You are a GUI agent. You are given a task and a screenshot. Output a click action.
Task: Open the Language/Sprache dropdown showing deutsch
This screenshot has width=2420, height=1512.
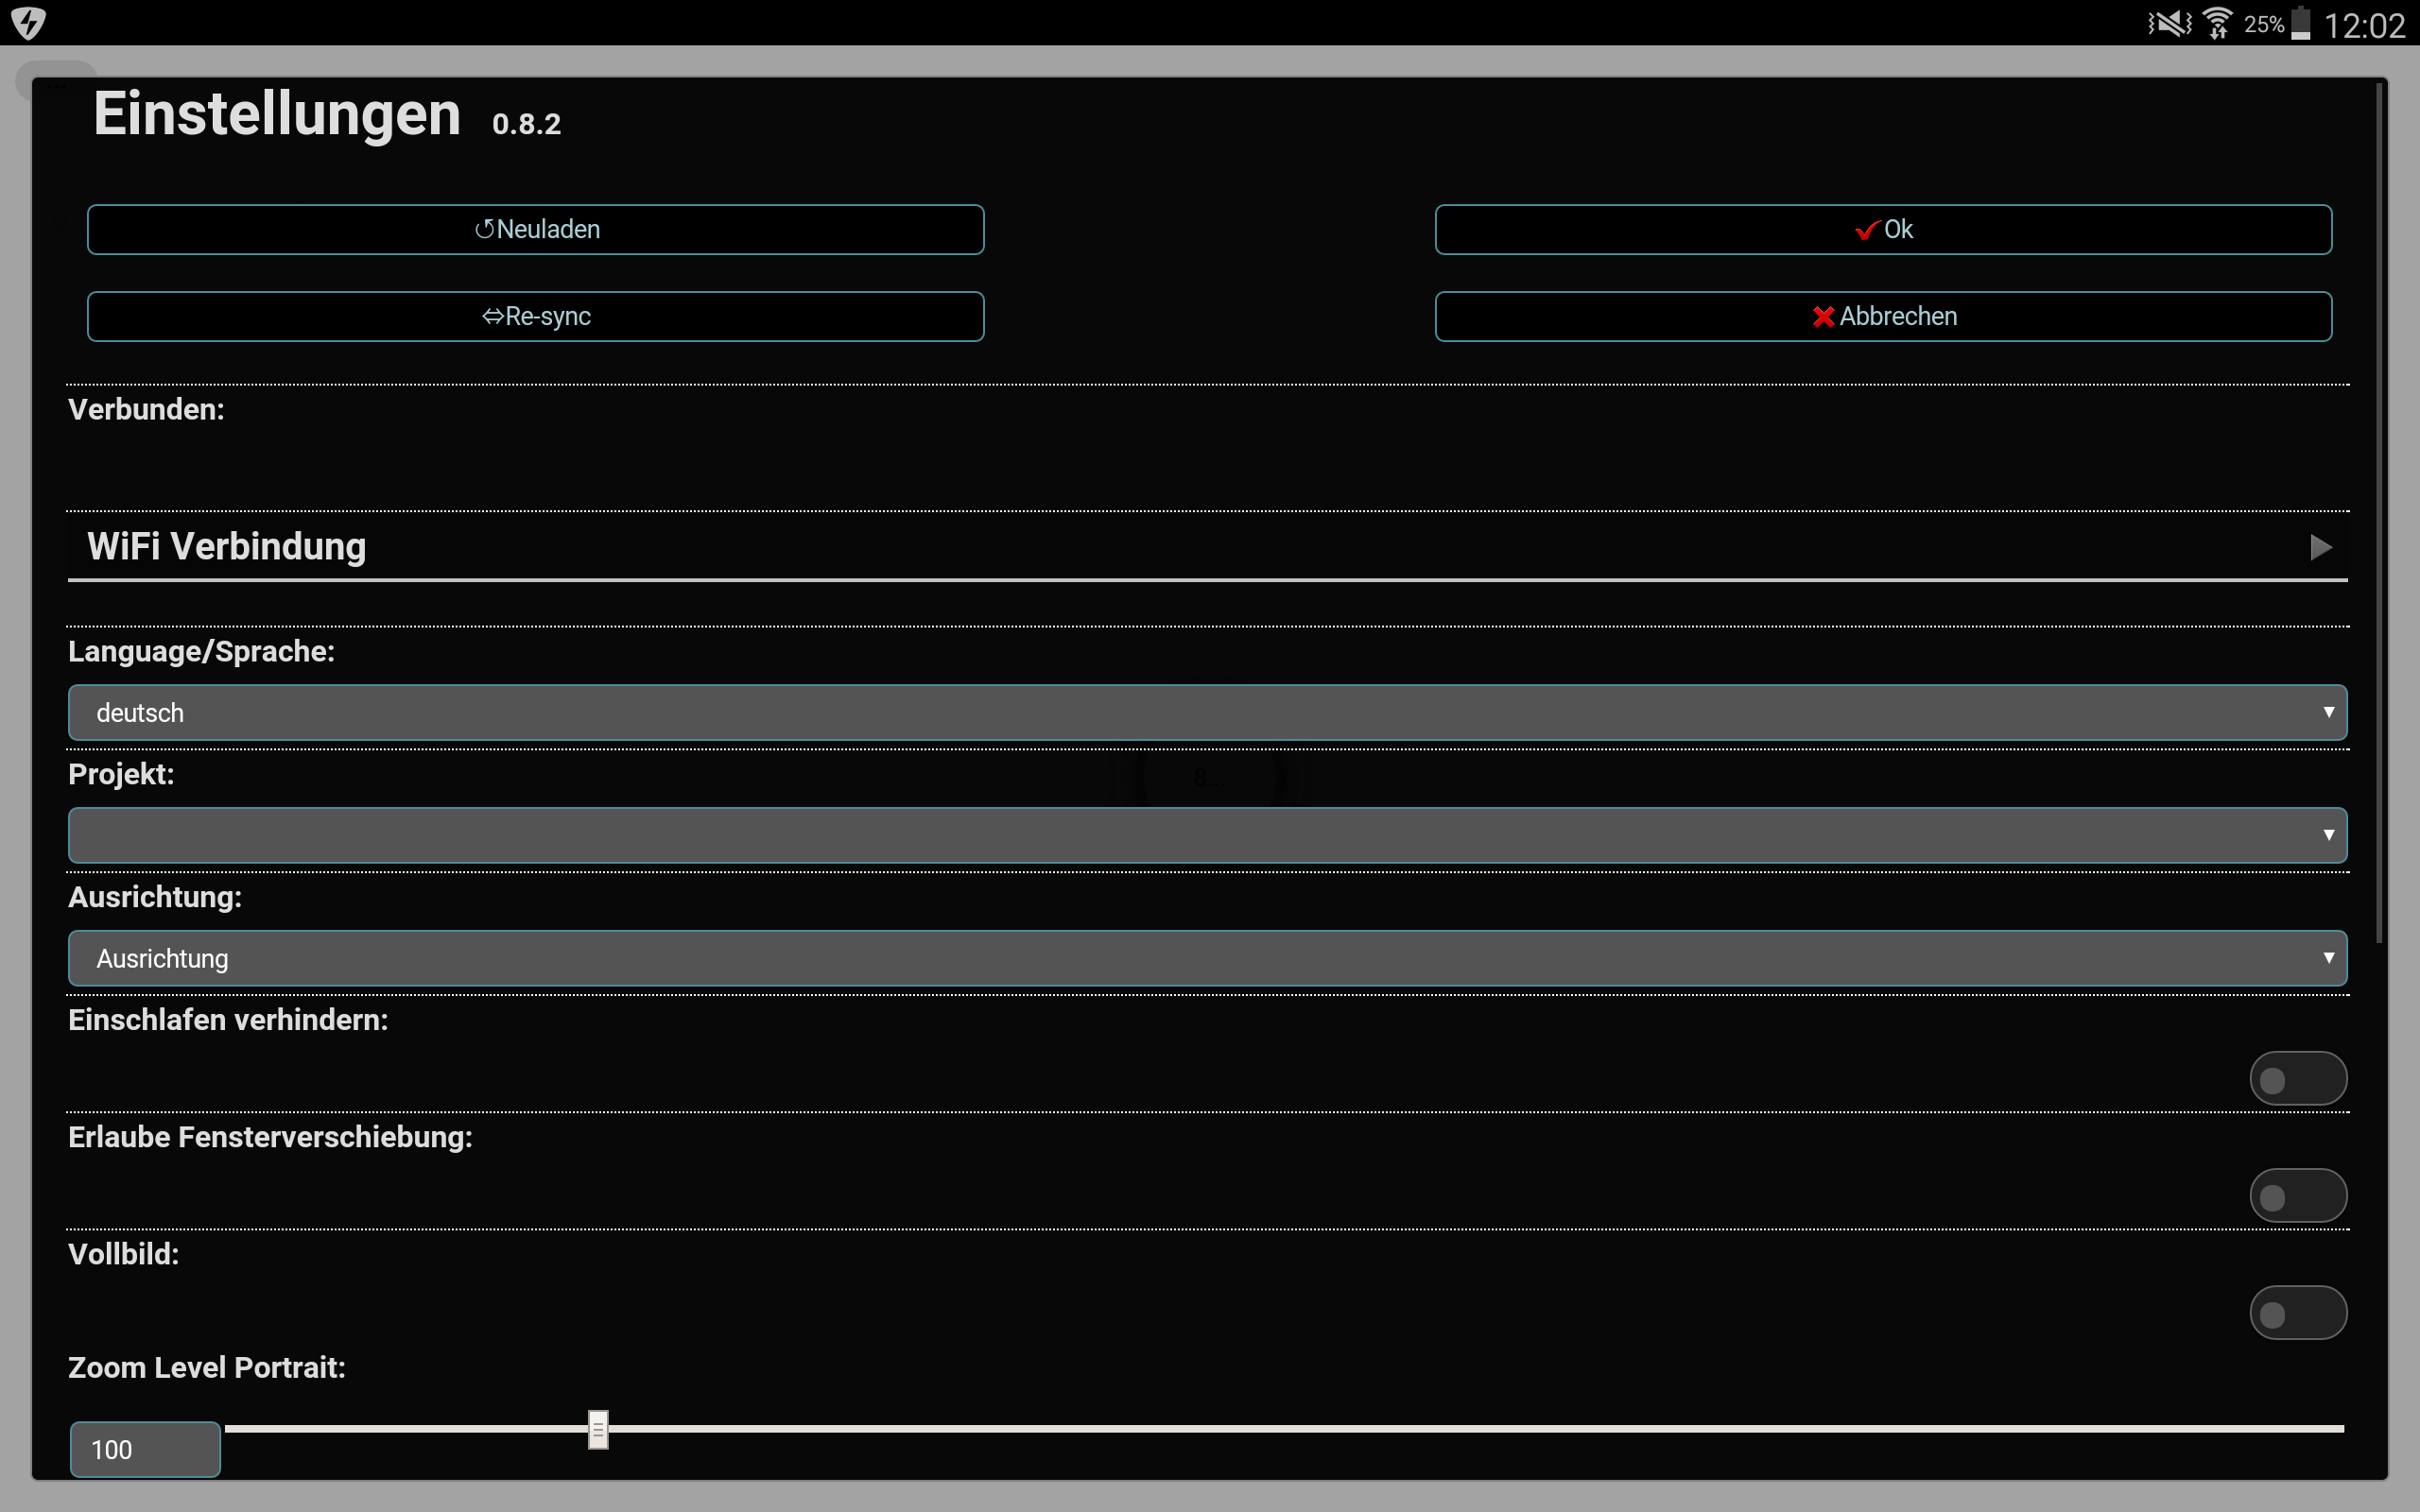1207,713
